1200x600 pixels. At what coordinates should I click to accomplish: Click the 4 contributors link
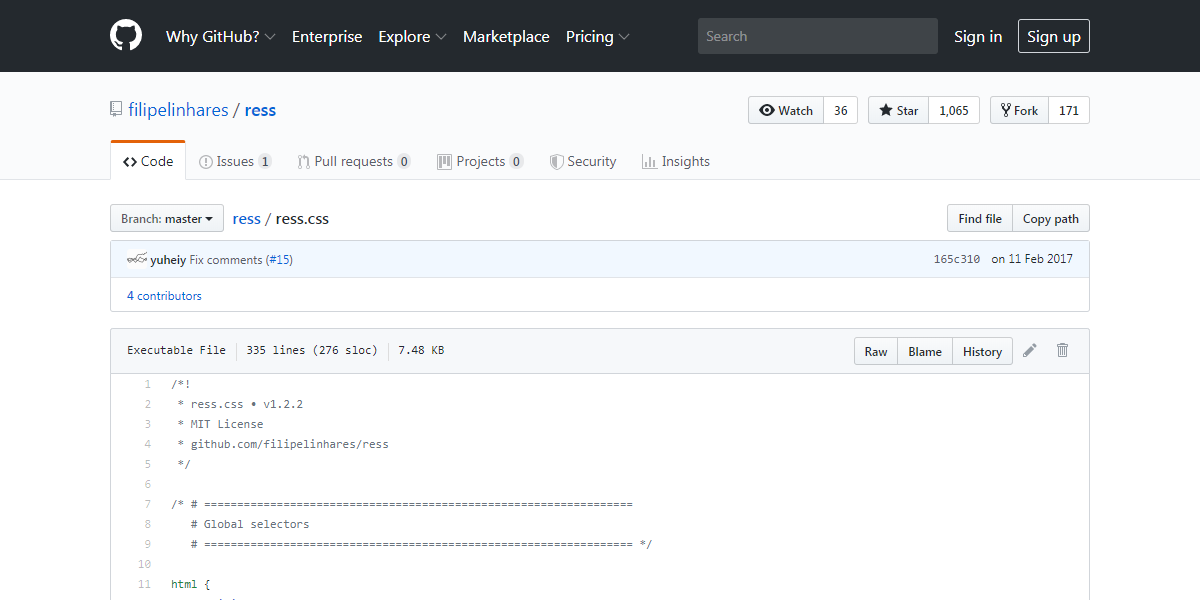[x=164, y=296]
